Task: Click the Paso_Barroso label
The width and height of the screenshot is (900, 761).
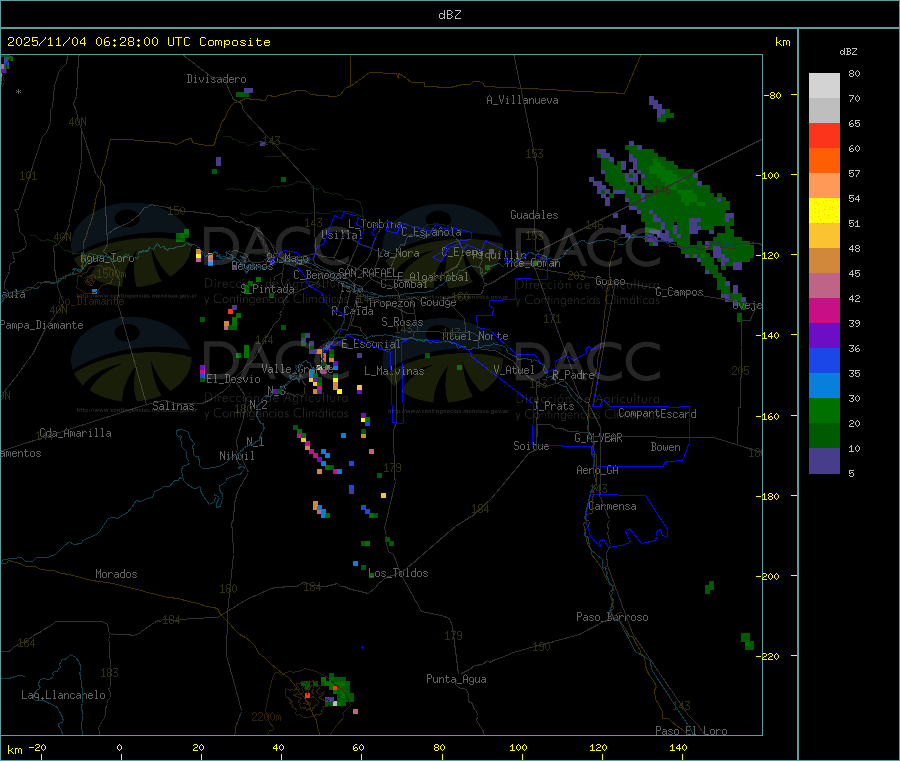Action: click(x=612, y=617)
